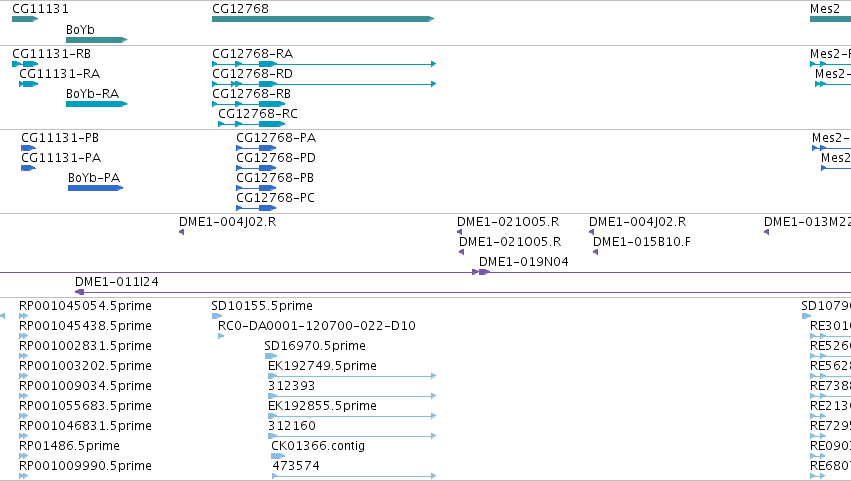The image size is (851, 481).
Task: Select the SD16970.5prime EST glyph
Action: tap(271, 356)
